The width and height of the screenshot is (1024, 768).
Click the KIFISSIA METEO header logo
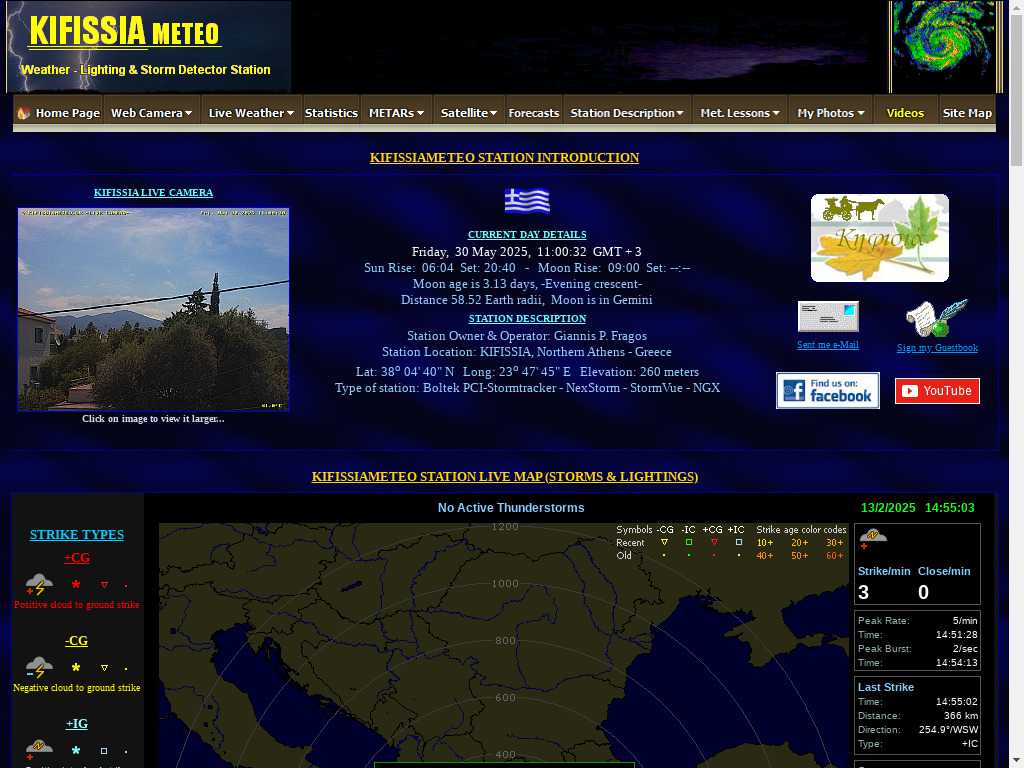149,47
